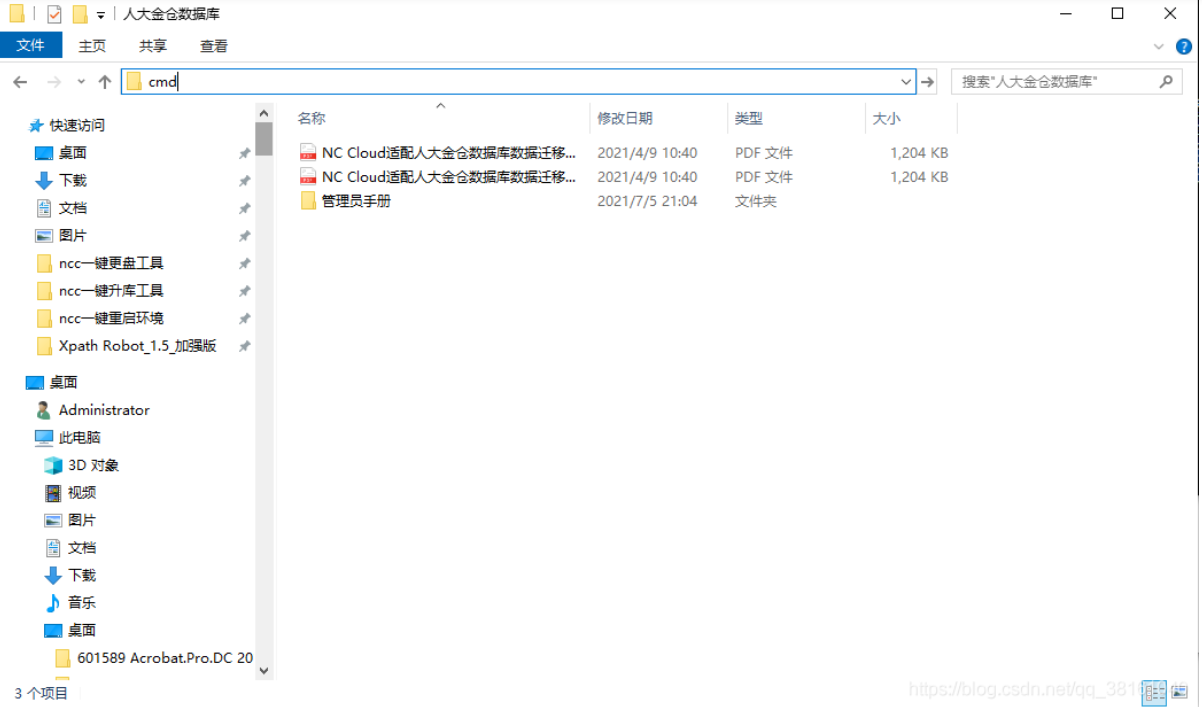The height and width of the screenshot is (707, 1202).
Task: Click the Properties checkmark icon in title bar
Action: click(x=54, y=14)
